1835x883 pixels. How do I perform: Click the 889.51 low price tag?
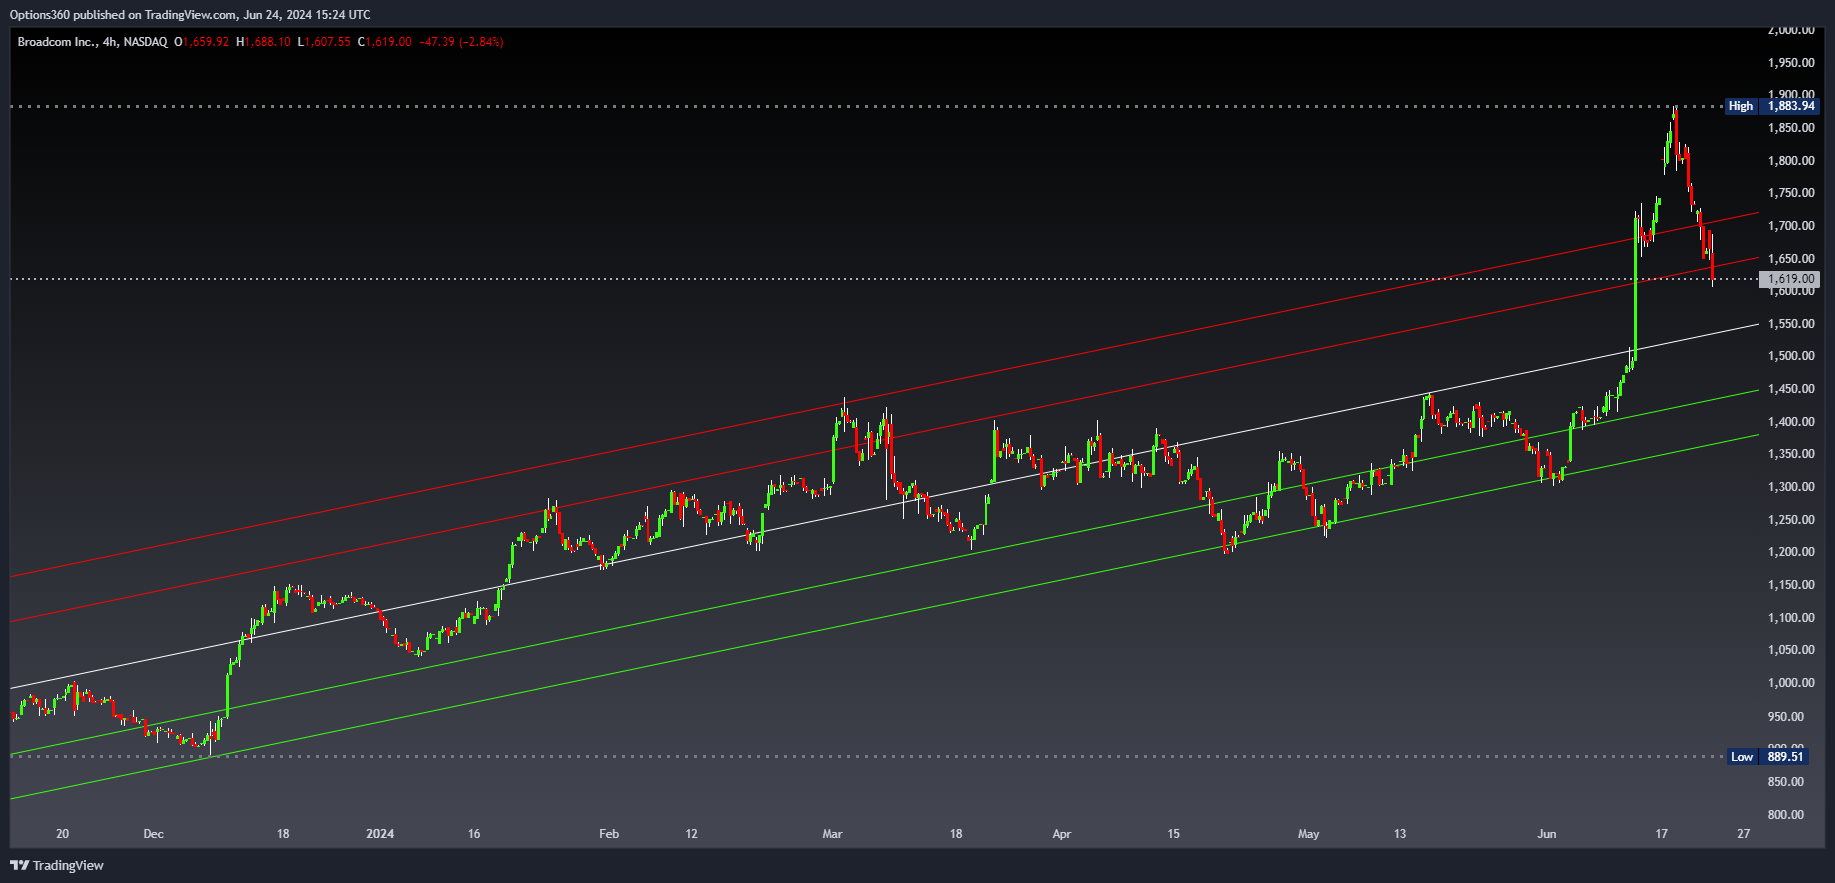pos(1785,757)
